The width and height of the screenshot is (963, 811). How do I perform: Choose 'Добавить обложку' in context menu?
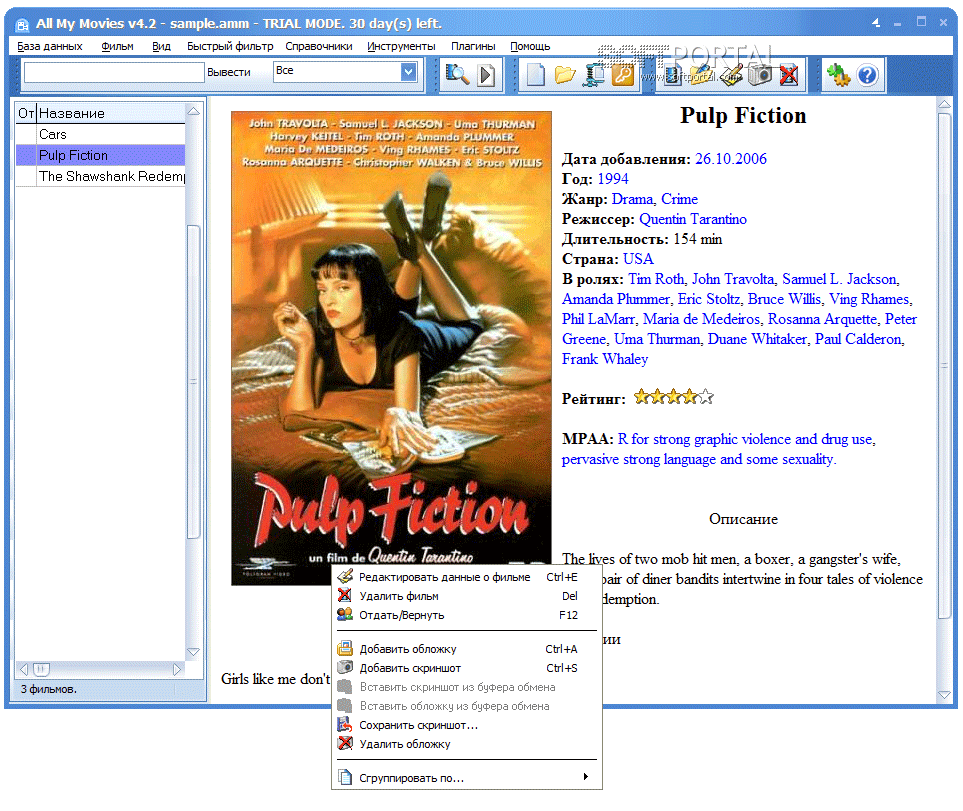(467, 649)
